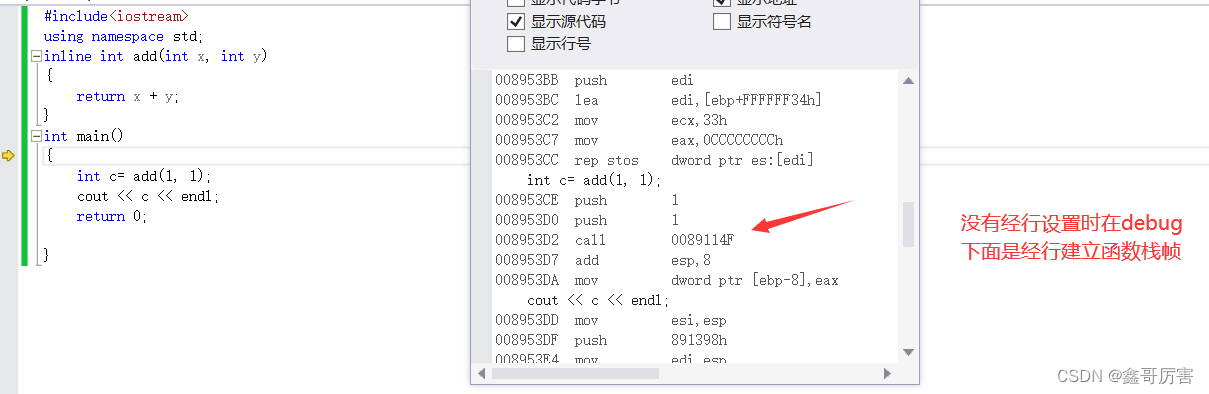Viewport: 1209px width, 394px height.
Task: Click the 'return 0;' line in editor
Action: (112, 216)
